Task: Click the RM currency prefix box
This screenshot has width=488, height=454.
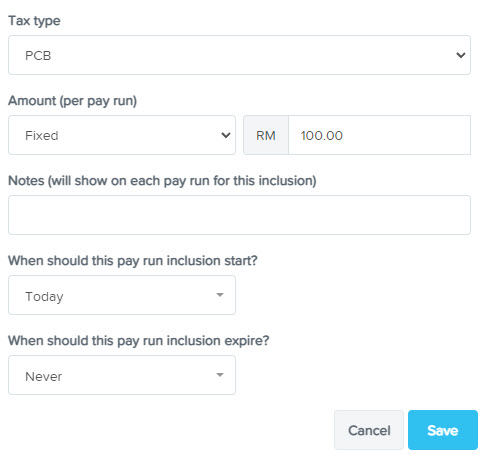Action: pyautogui.click(x=266, y=135)
